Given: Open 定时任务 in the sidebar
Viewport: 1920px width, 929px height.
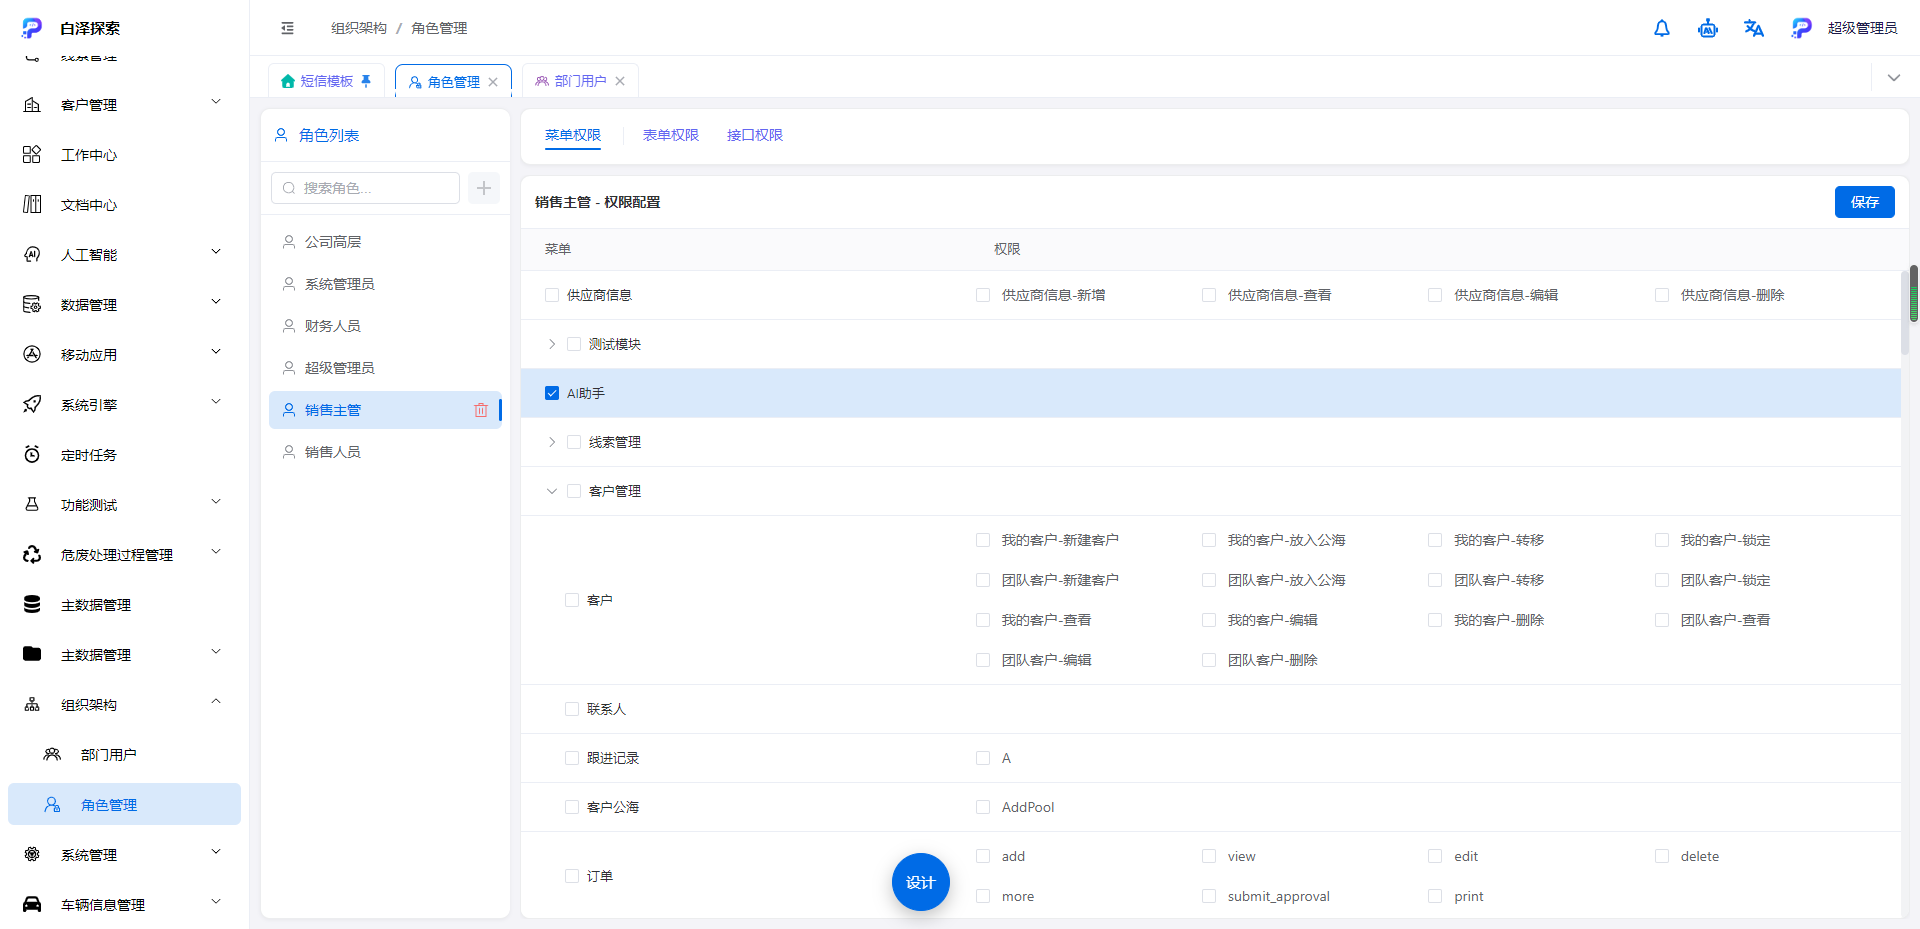Looking at the screenshot, I should coord(124,455).
